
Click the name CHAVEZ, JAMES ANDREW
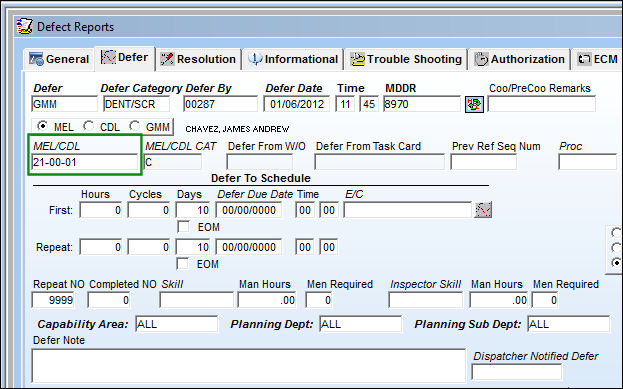(237, 129)
